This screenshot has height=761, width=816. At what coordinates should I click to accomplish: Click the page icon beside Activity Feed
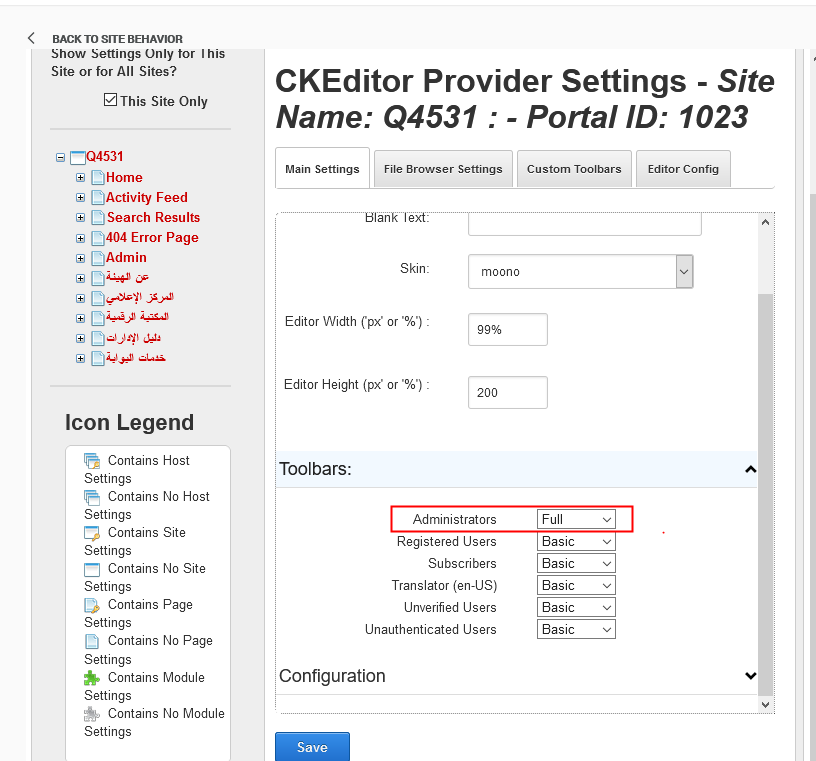pos(98,198)
